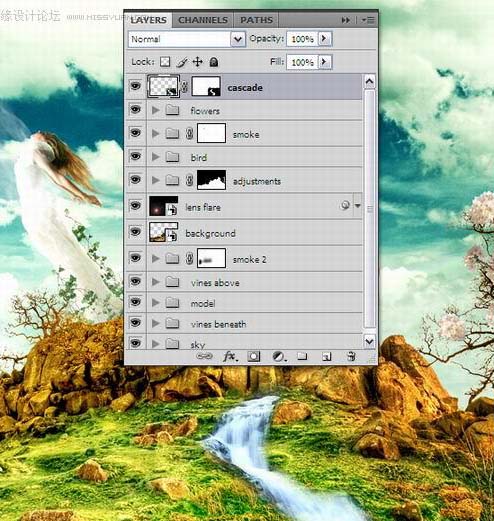Create new fill or adjustment layer

pos(278,357)
